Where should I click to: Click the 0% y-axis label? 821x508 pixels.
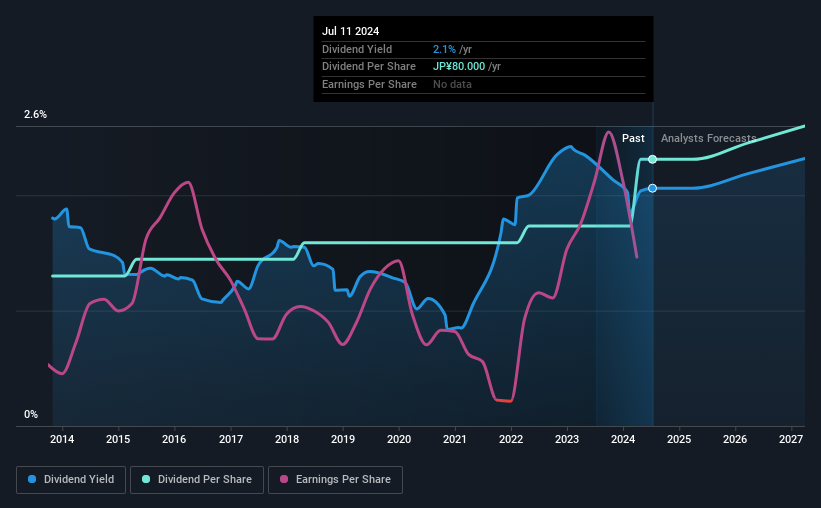point(31,414)
